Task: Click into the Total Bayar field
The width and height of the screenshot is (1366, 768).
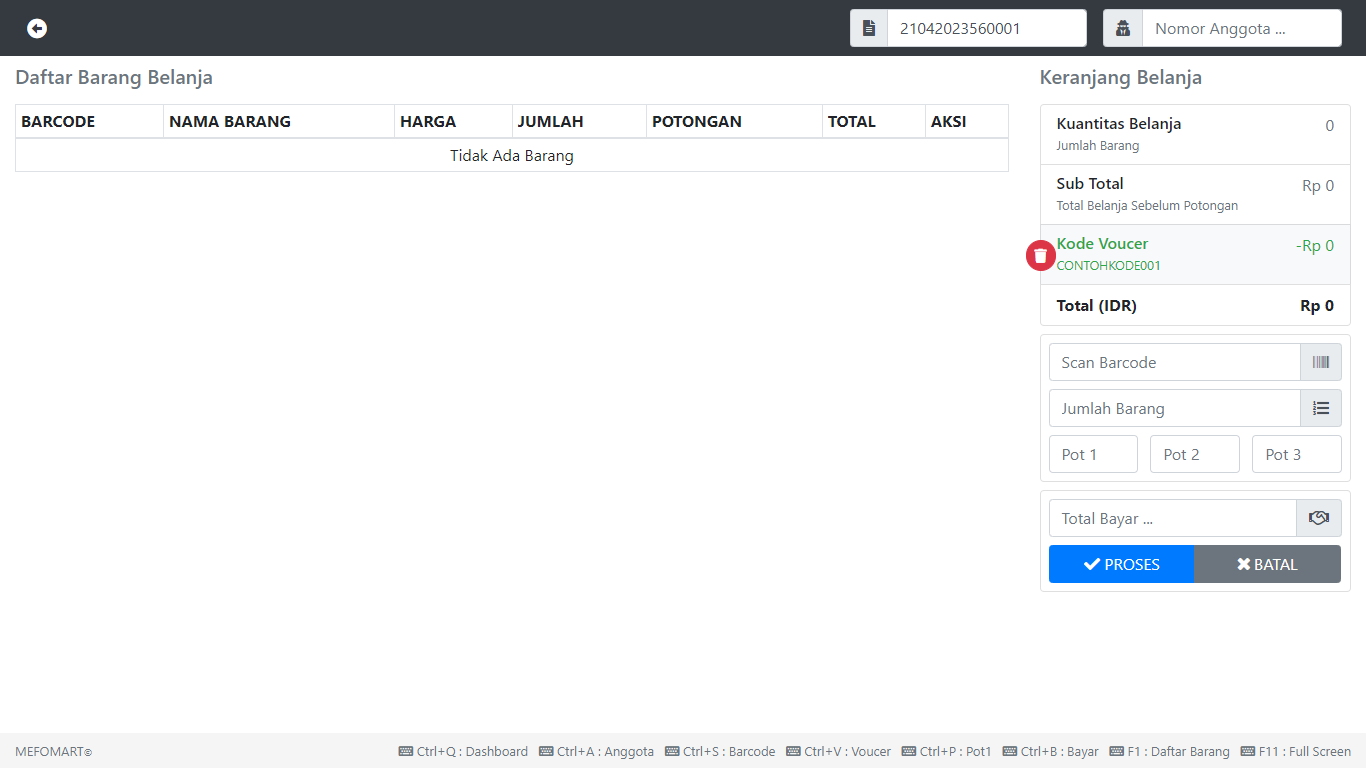Action: point(1172,518)
